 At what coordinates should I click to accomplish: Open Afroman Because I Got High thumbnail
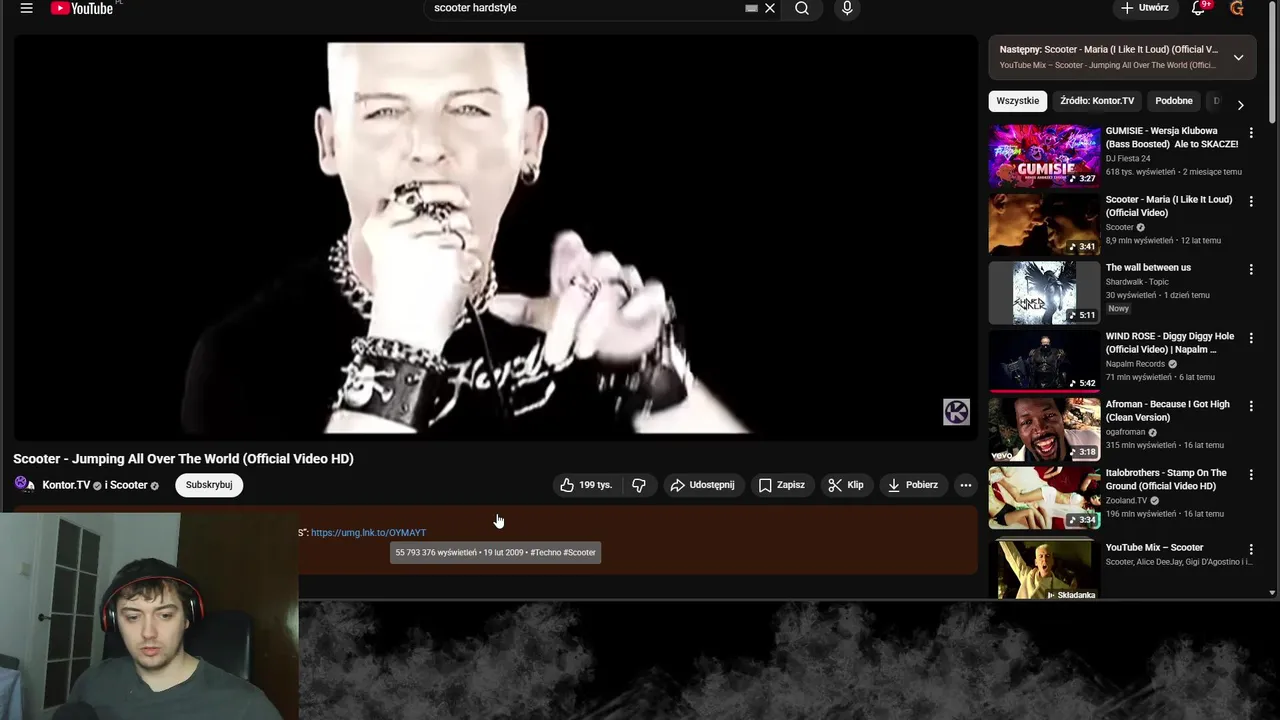pyautogui.click(x=1044, y=429)
